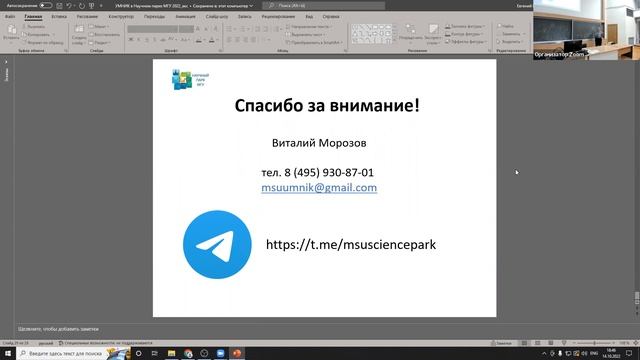Click the science park logo on slide

click(191, 79)
